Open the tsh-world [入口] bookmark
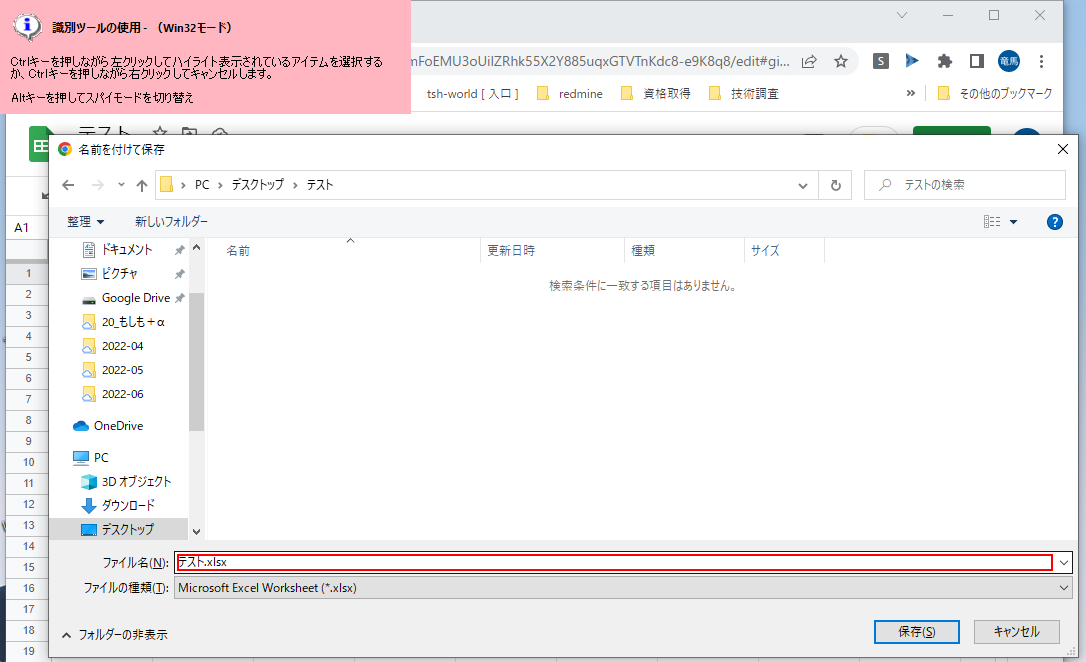This screenshot has width=1086, height=662. click(x=472, y=93)
